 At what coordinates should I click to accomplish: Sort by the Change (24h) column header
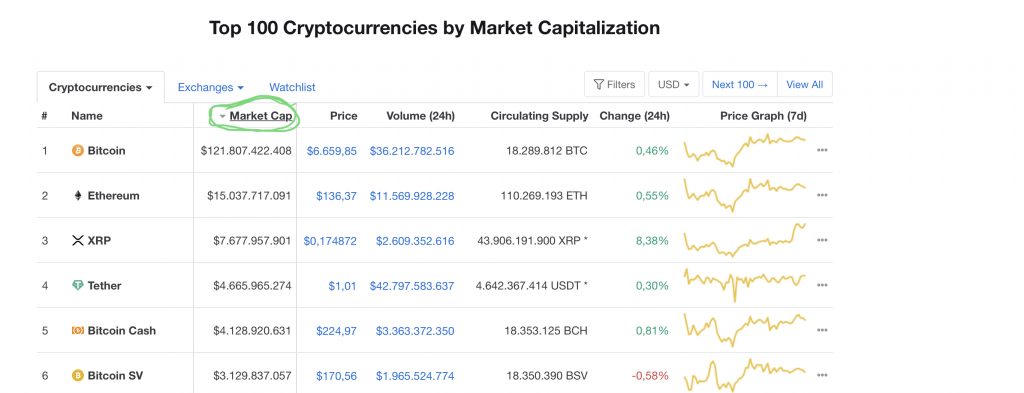[634, 116]
